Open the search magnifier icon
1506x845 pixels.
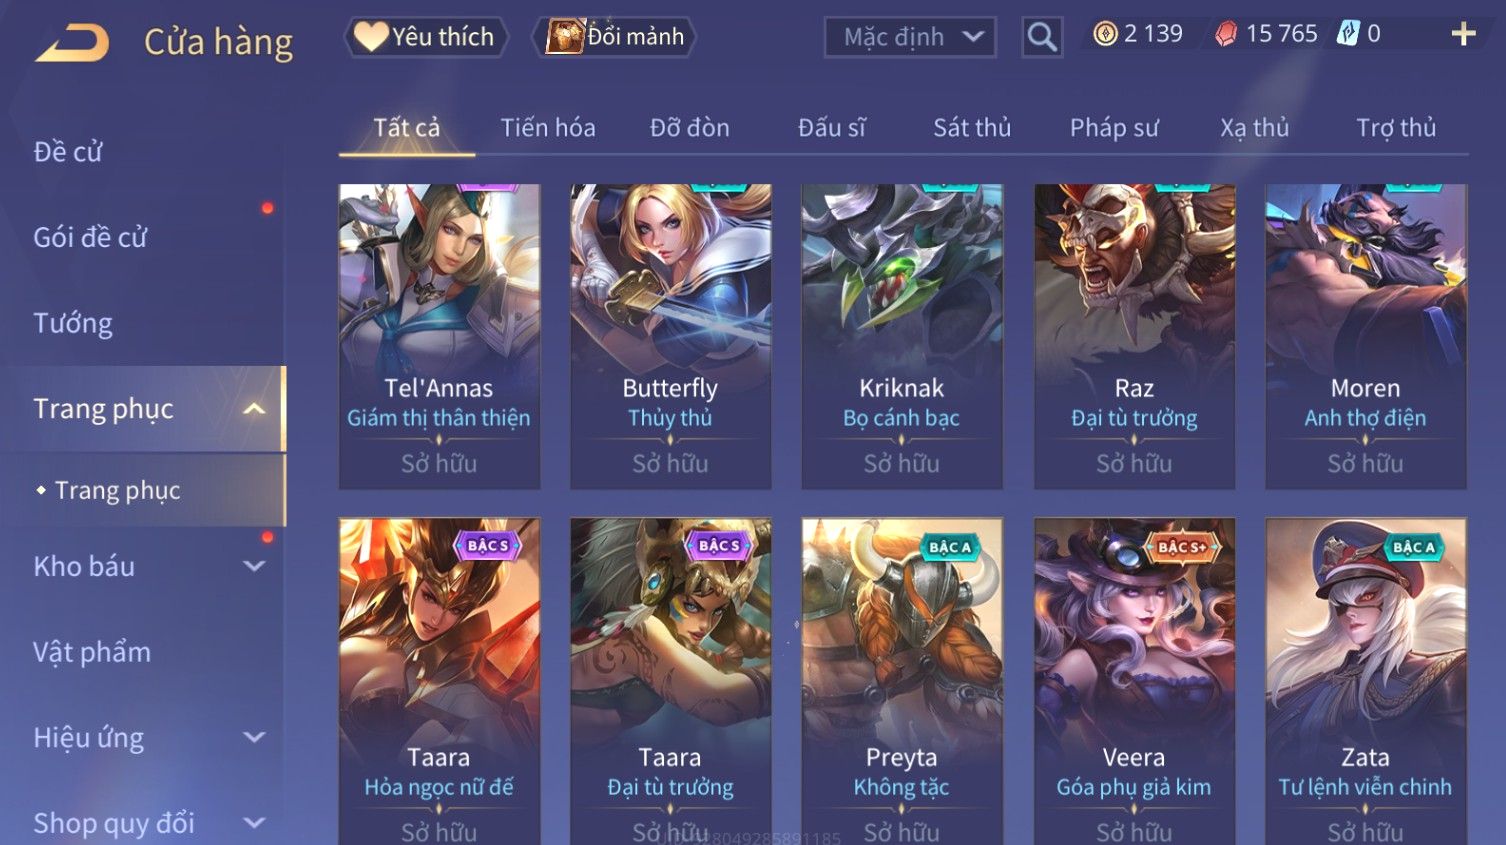(x=1042, y=37)
